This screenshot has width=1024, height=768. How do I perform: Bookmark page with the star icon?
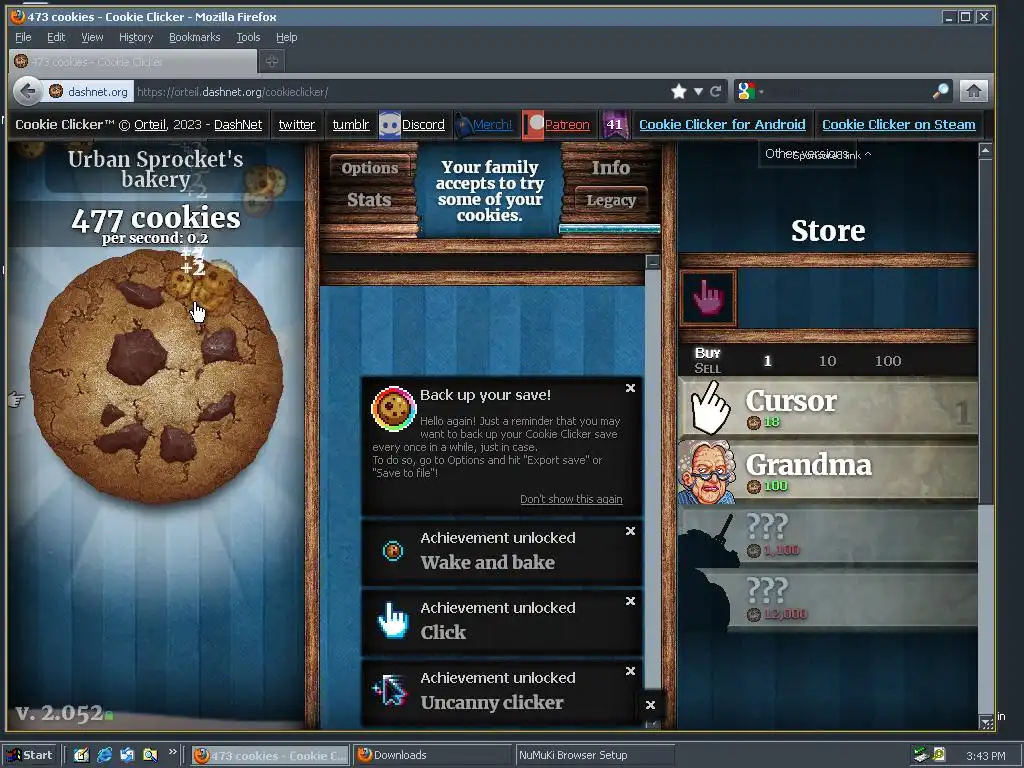(679, 91)
